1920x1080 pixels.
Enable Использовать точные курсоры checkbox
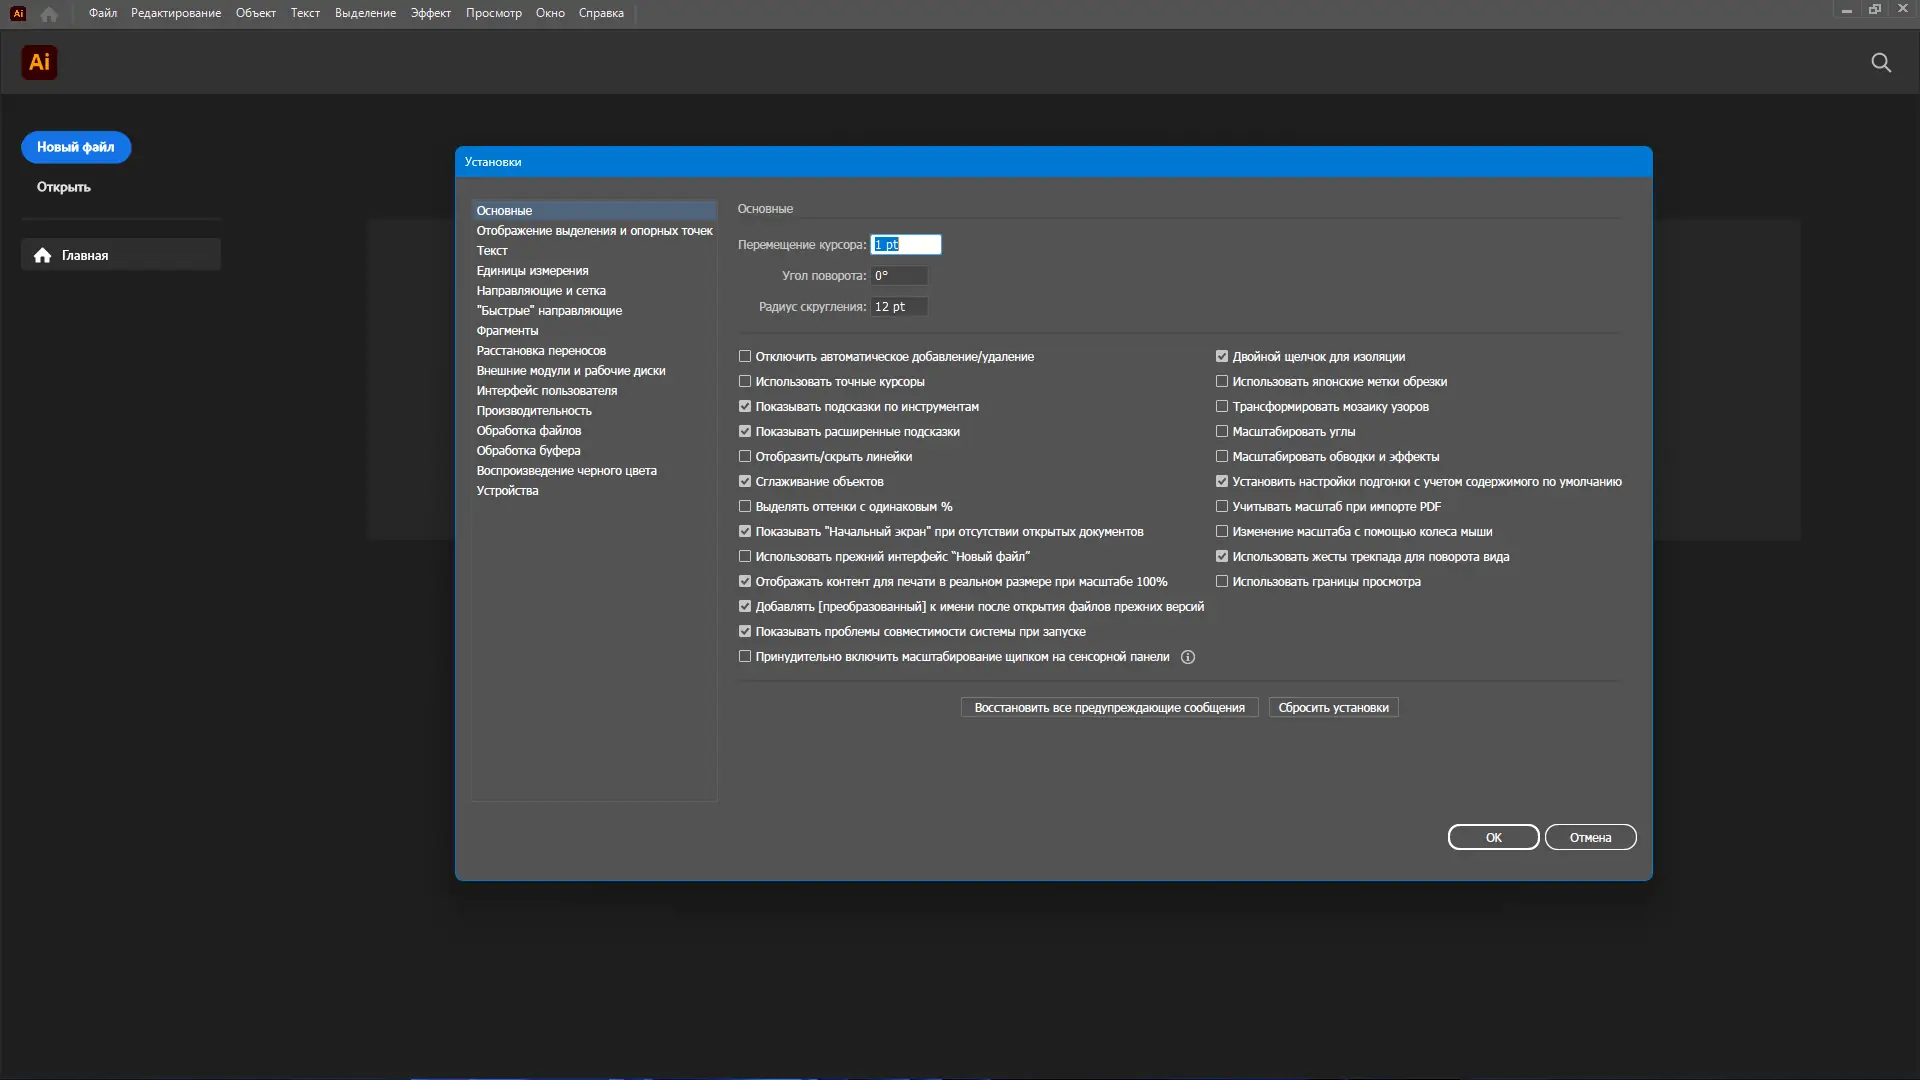[x=745, y=381]
